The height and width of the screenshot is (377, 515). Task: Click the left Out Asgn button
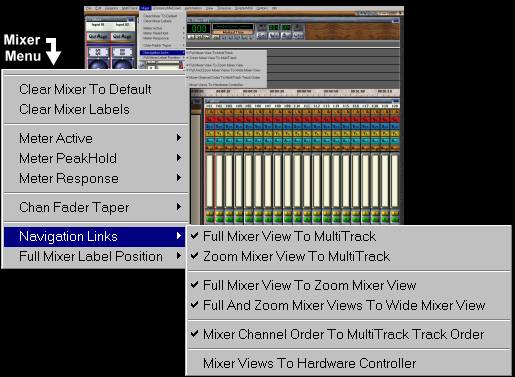pyautogui.click(x=98, y=36)
